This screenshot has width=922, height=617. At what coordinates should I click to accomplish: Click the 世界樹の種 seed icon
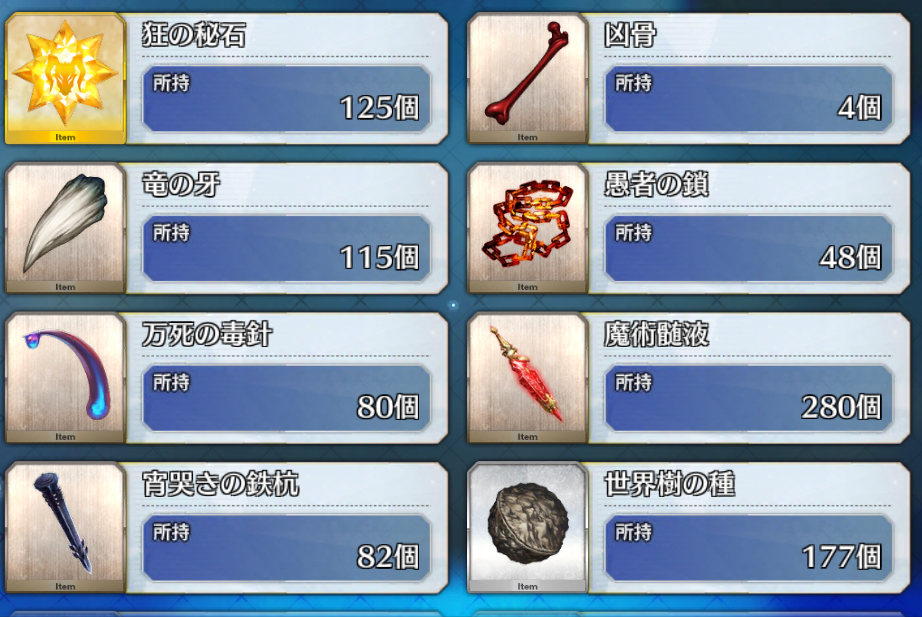click(527, 528)
